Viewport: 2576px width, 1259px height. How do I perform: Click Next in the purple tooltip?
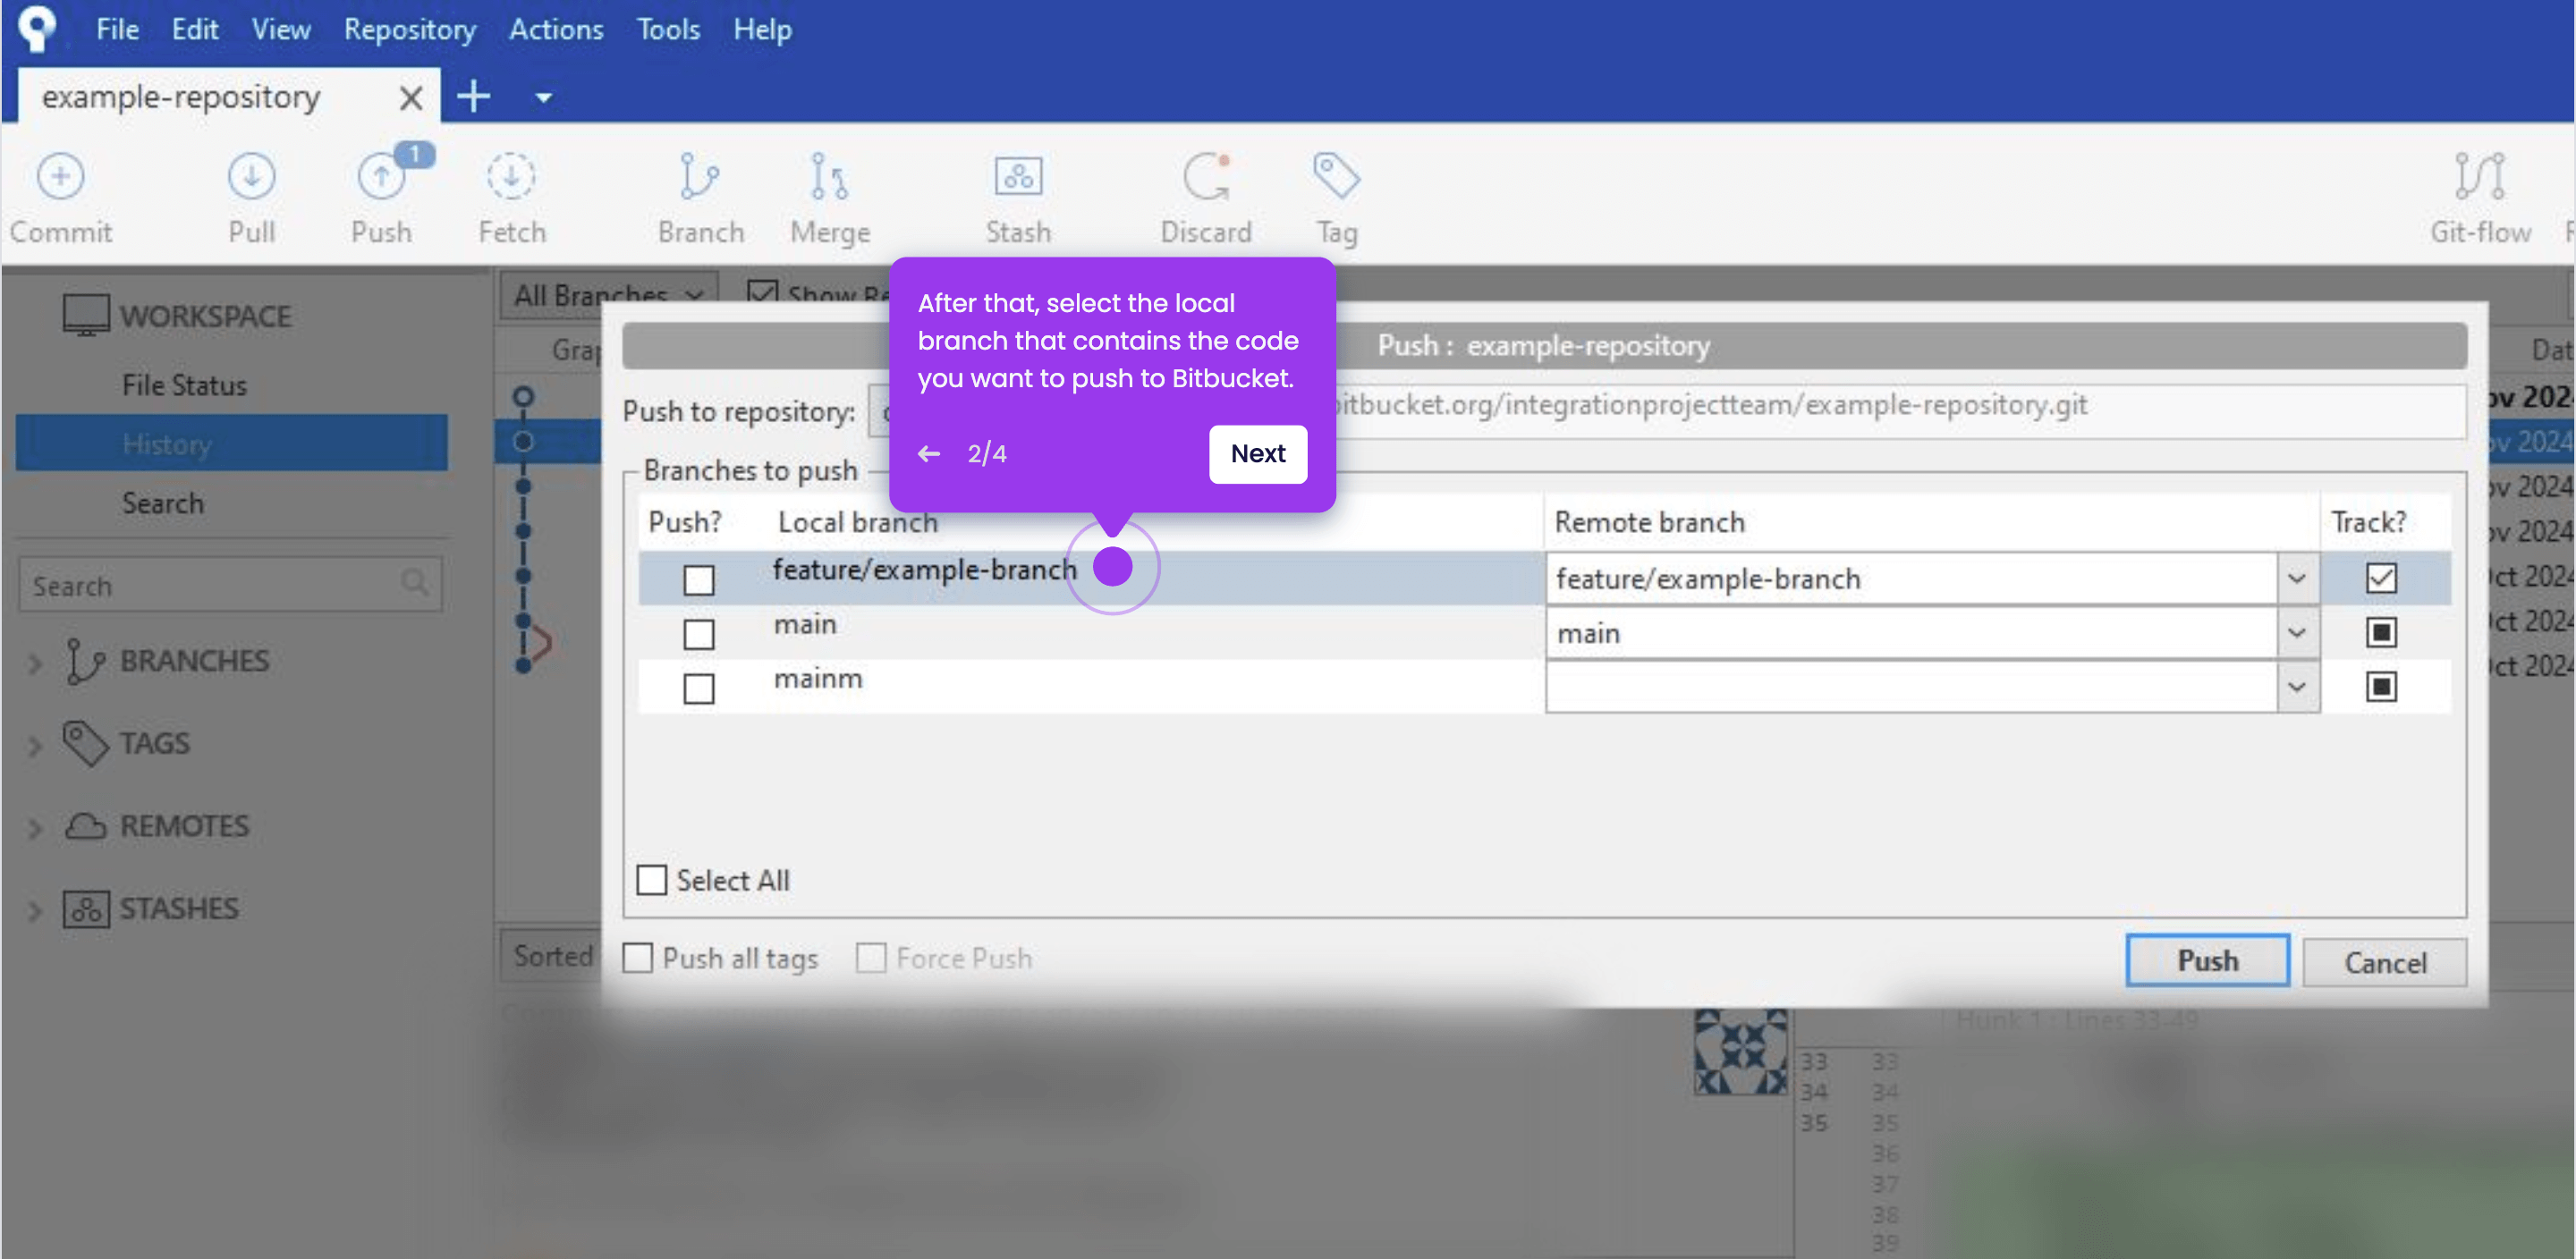click(1258, 454)
